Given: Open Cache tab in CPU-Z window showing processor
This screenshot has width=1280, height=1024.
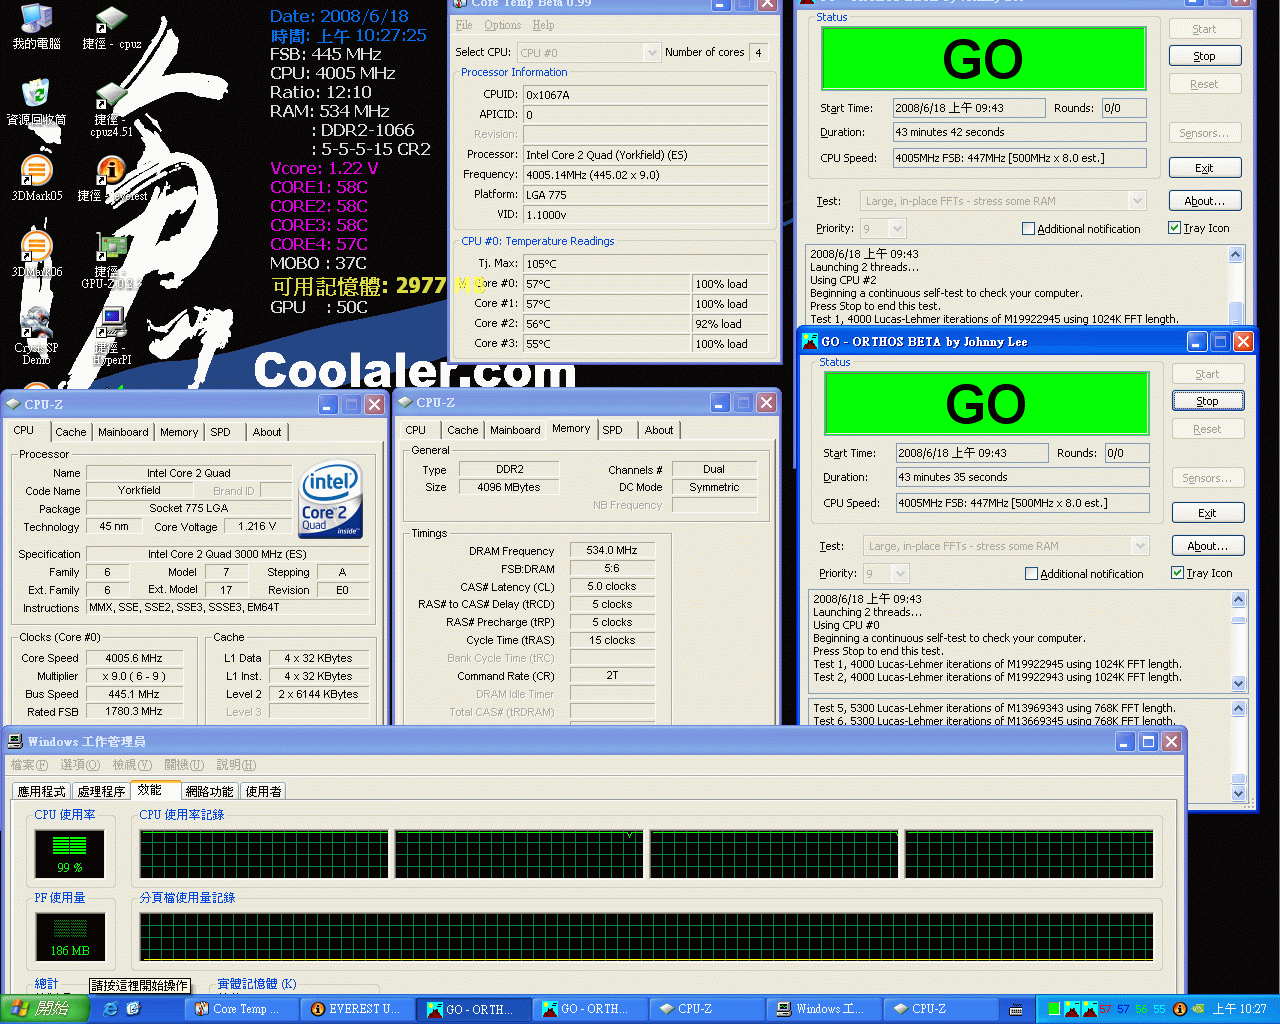Looking at the screenshot, I should 70,432.
